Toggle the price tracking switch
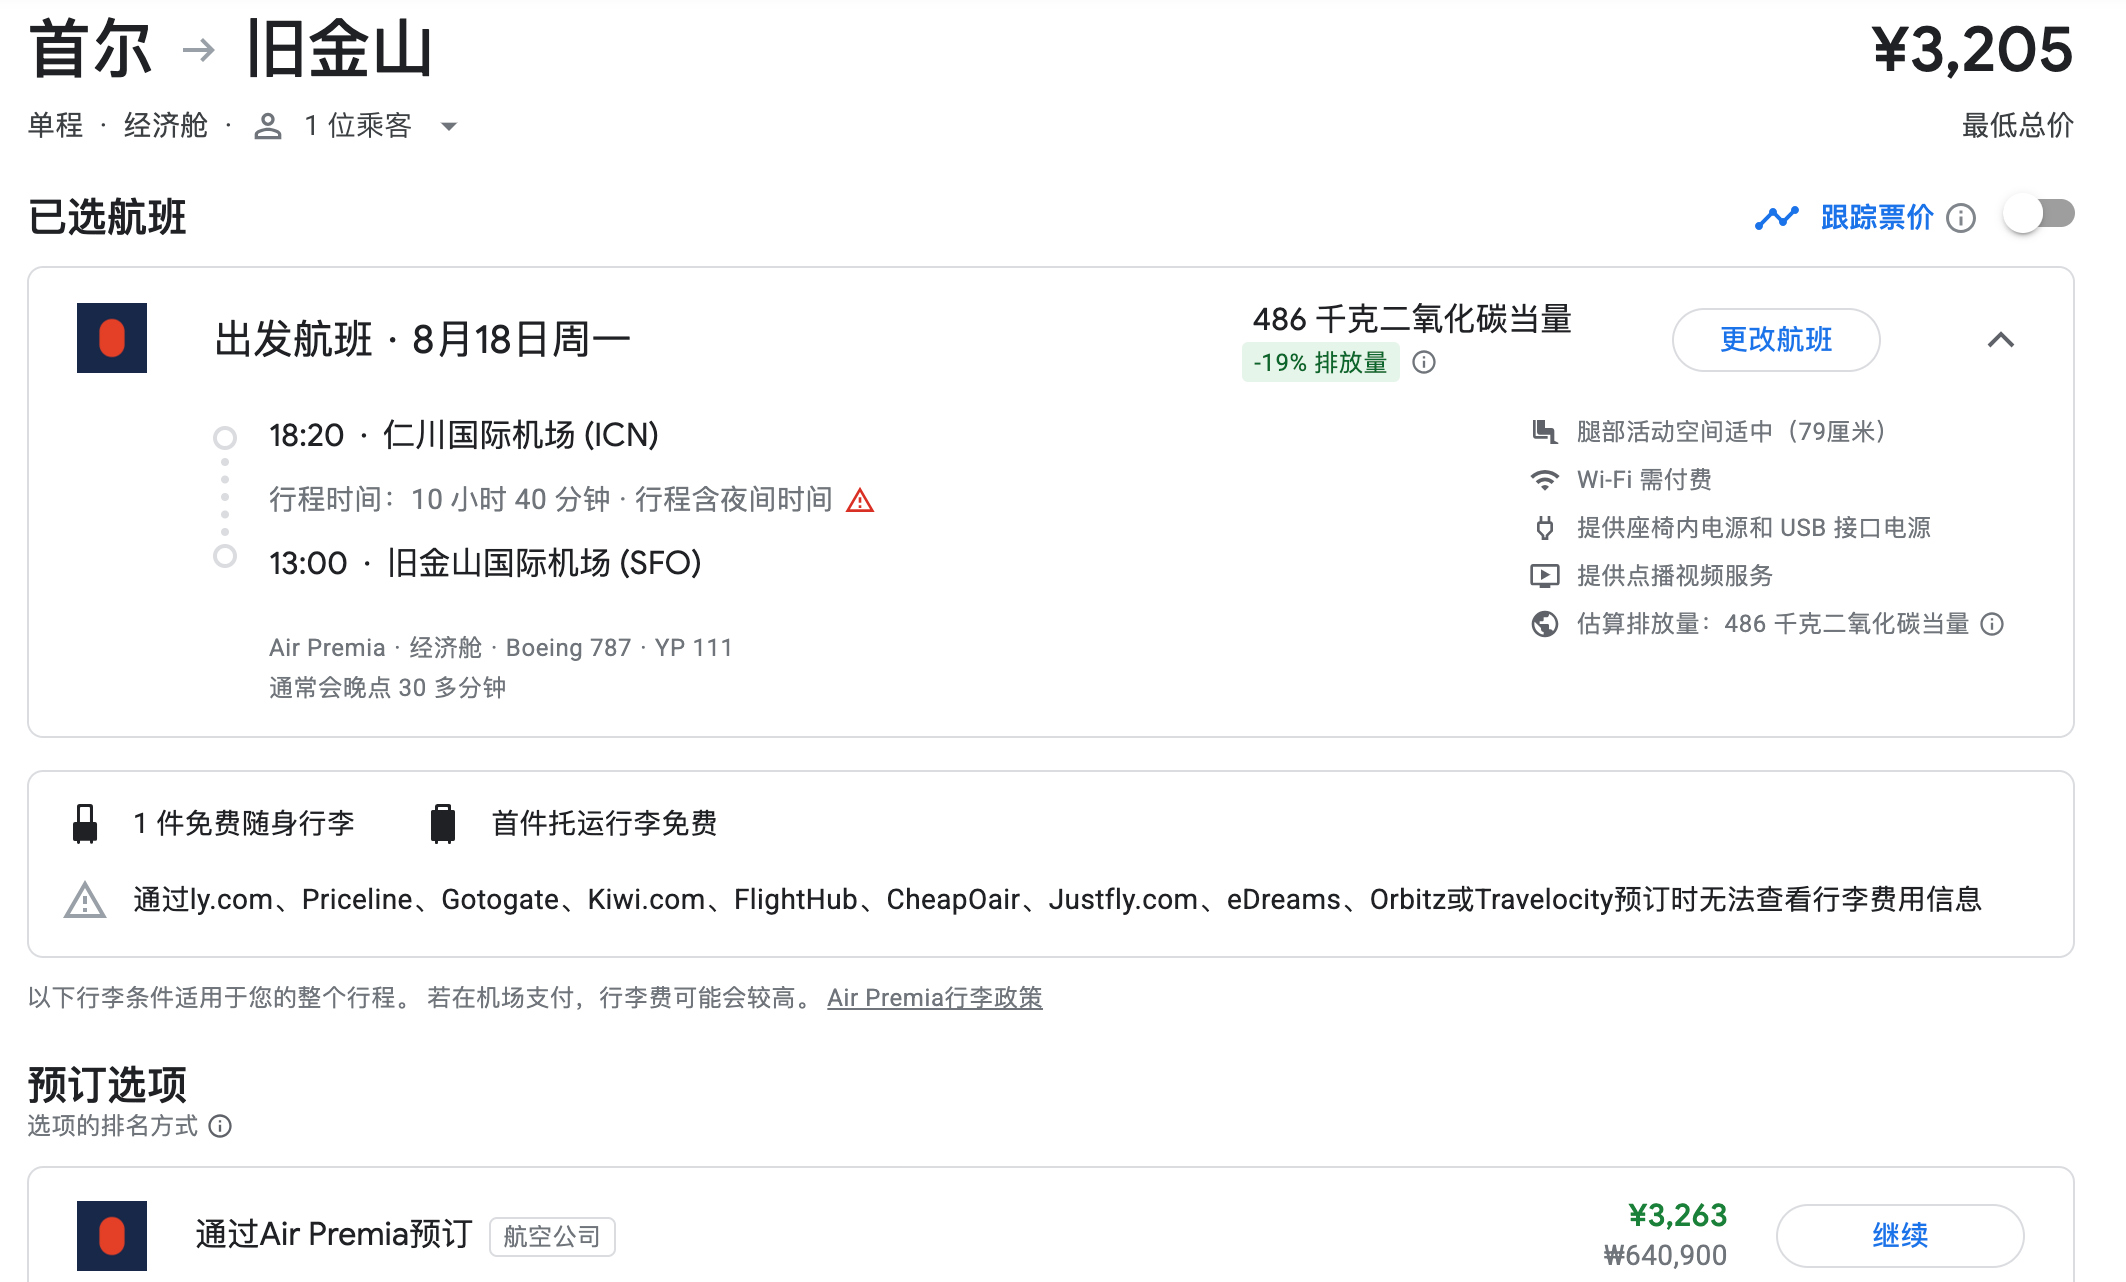 [x=2038, y=215]
